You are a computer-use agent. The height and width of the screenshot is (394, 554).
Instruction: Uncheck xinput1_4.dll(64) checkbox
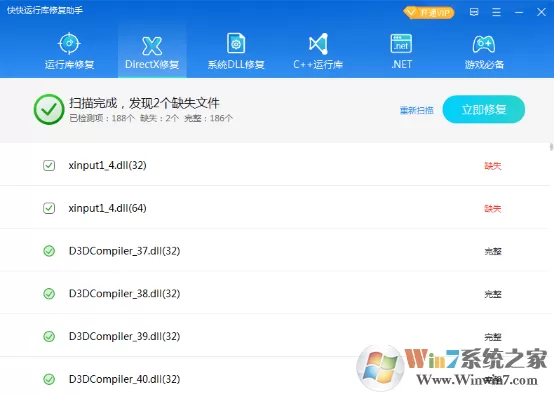(49, 208)
